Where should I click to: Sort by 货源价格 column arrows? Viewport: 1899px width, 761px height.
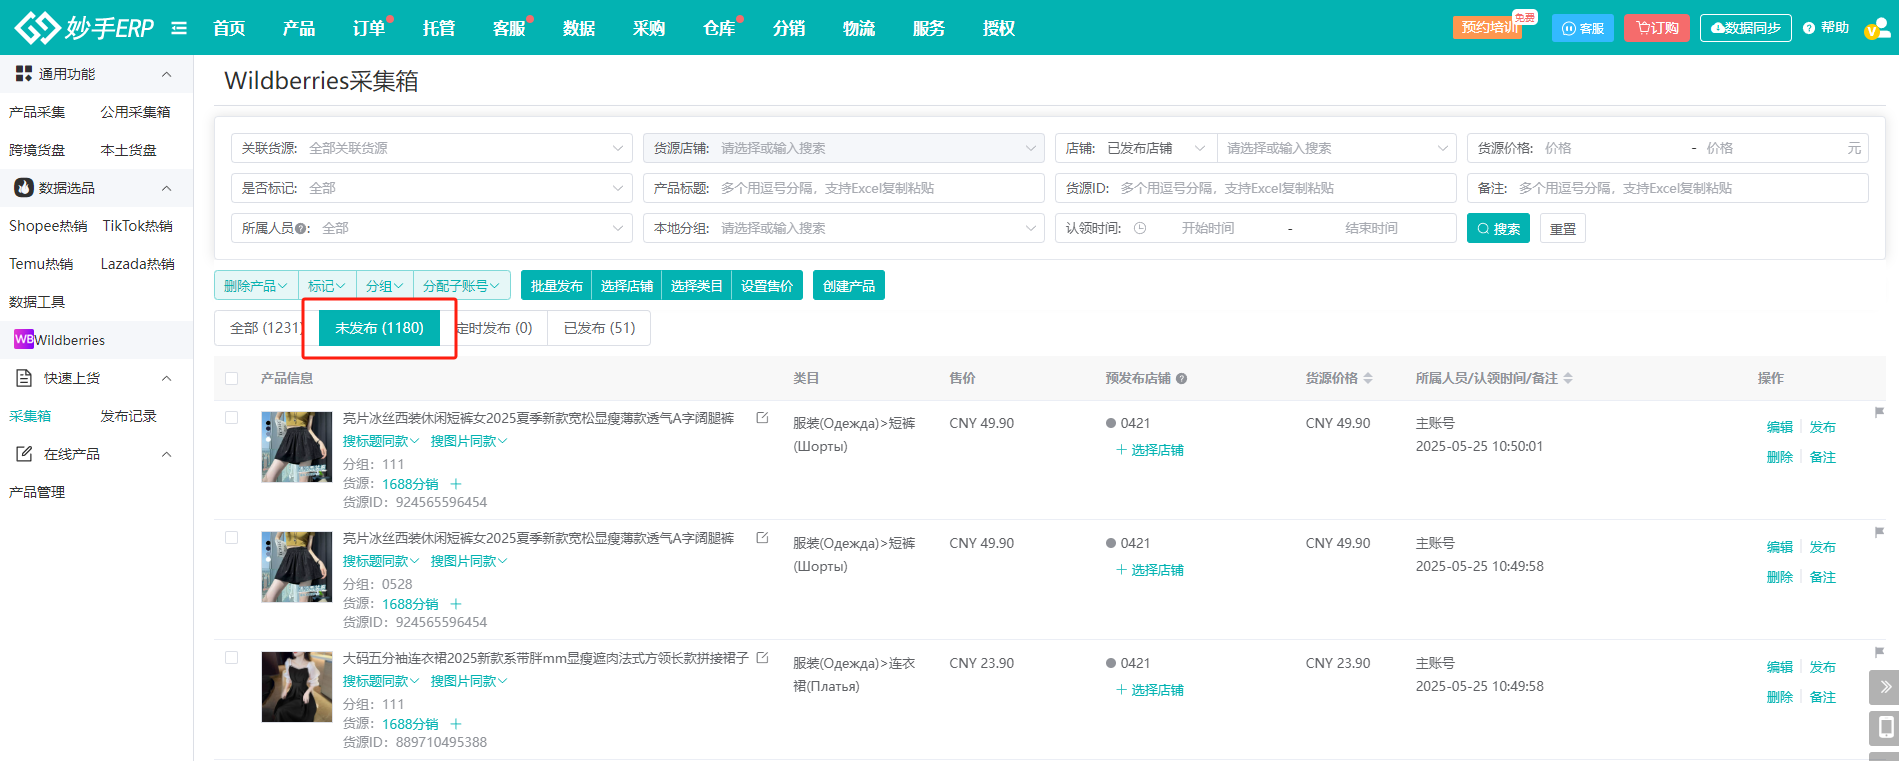click(x=1368, y=378)
